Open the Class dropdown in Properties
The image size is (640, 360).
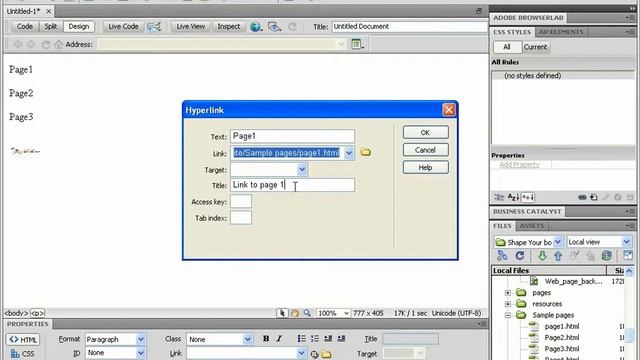247,339
